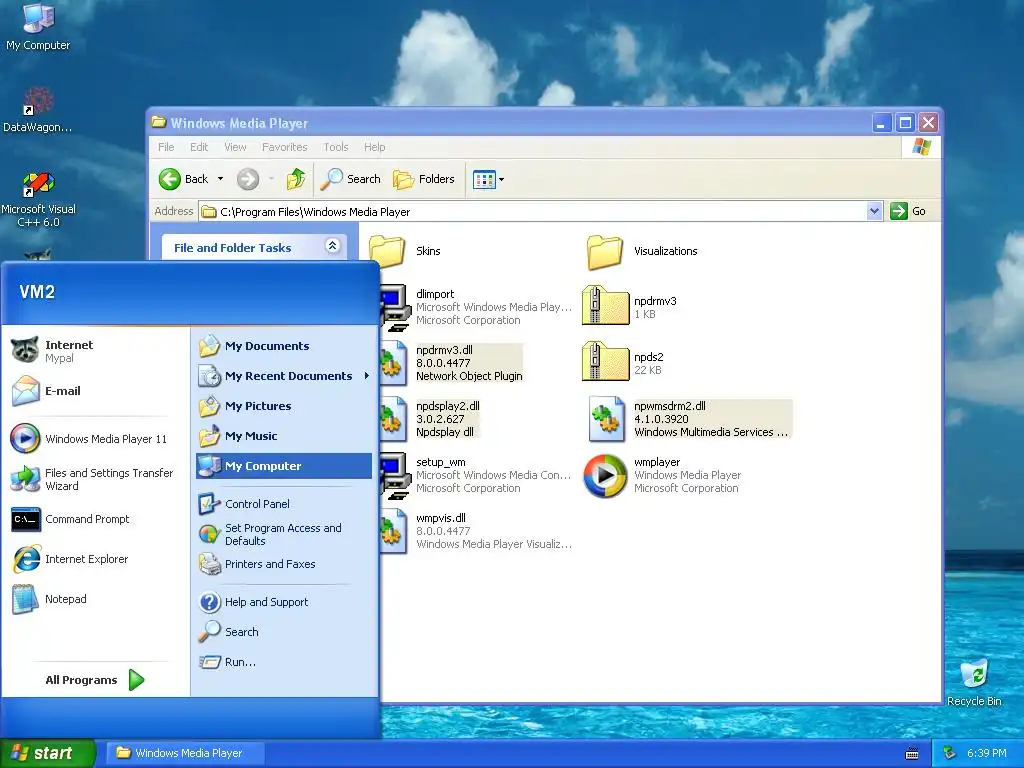
Task: Click the Search toolbar button
Action: [x=351, y=179]
